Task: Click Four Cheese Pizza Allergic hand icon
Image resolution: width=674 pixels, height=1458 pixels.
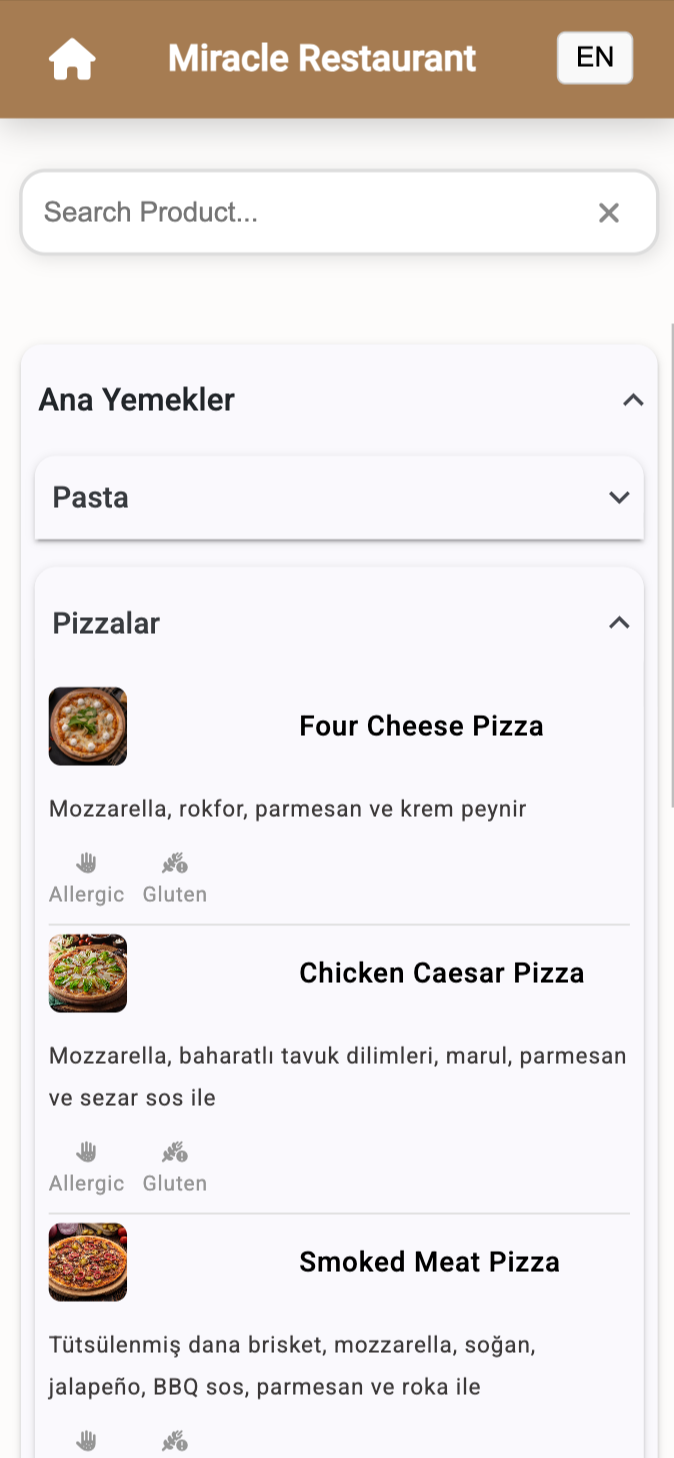Action: tap(87, 863)
